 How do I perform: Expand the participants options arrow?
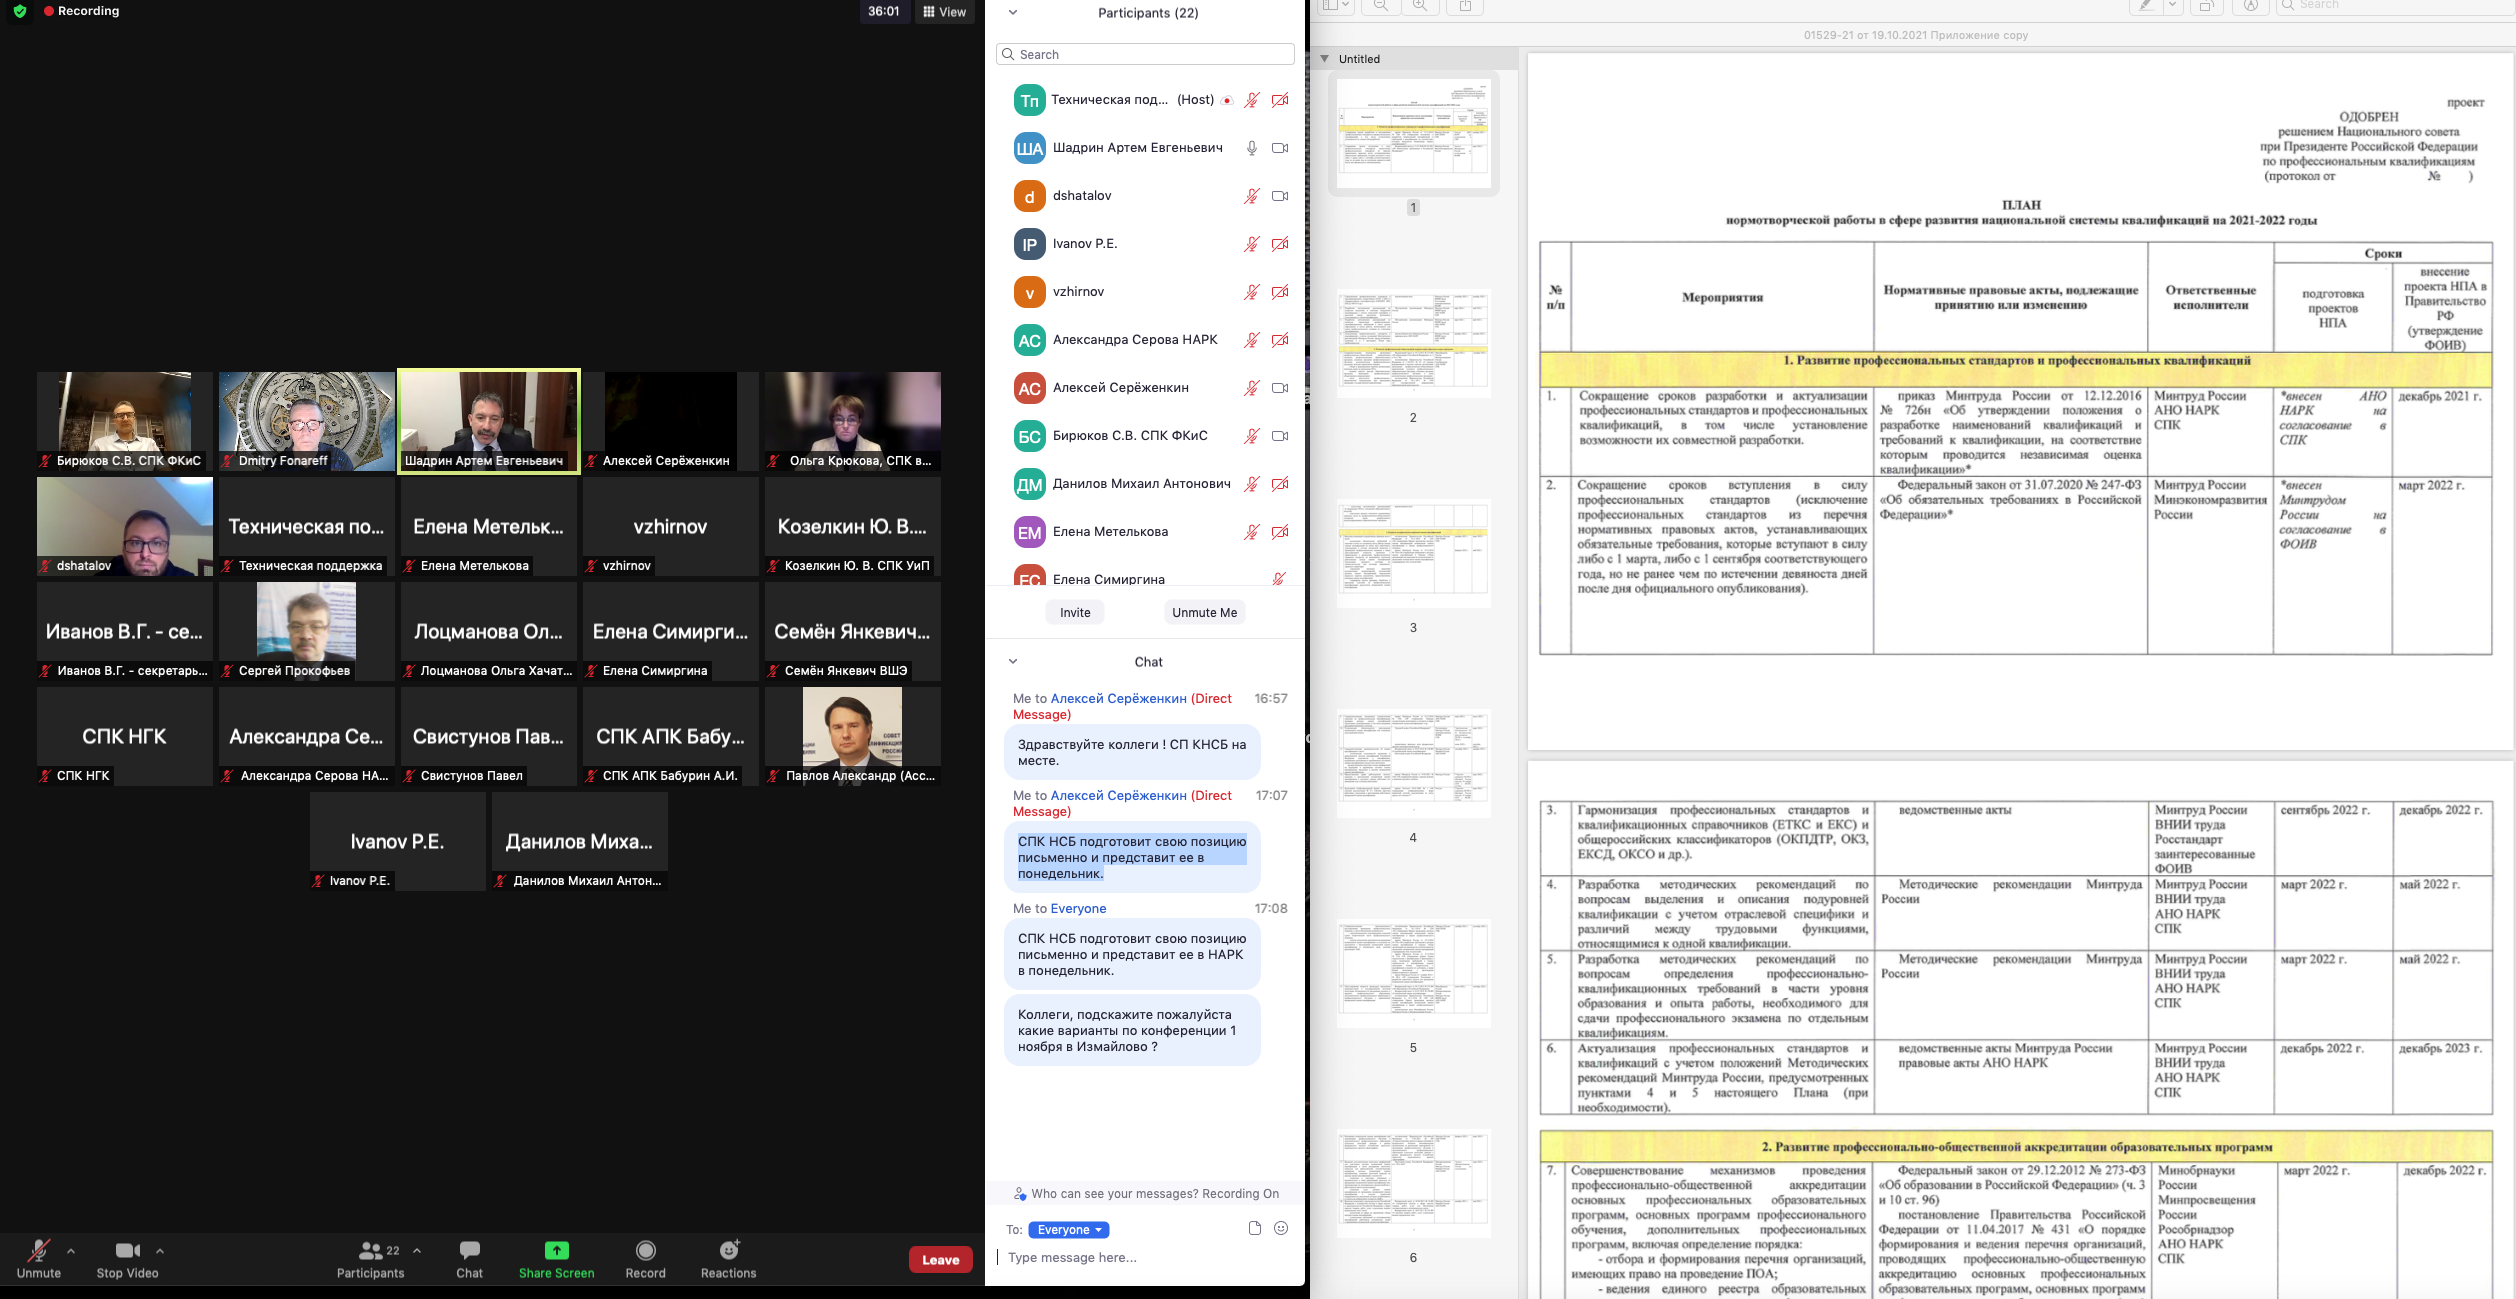pos(417,1250)
